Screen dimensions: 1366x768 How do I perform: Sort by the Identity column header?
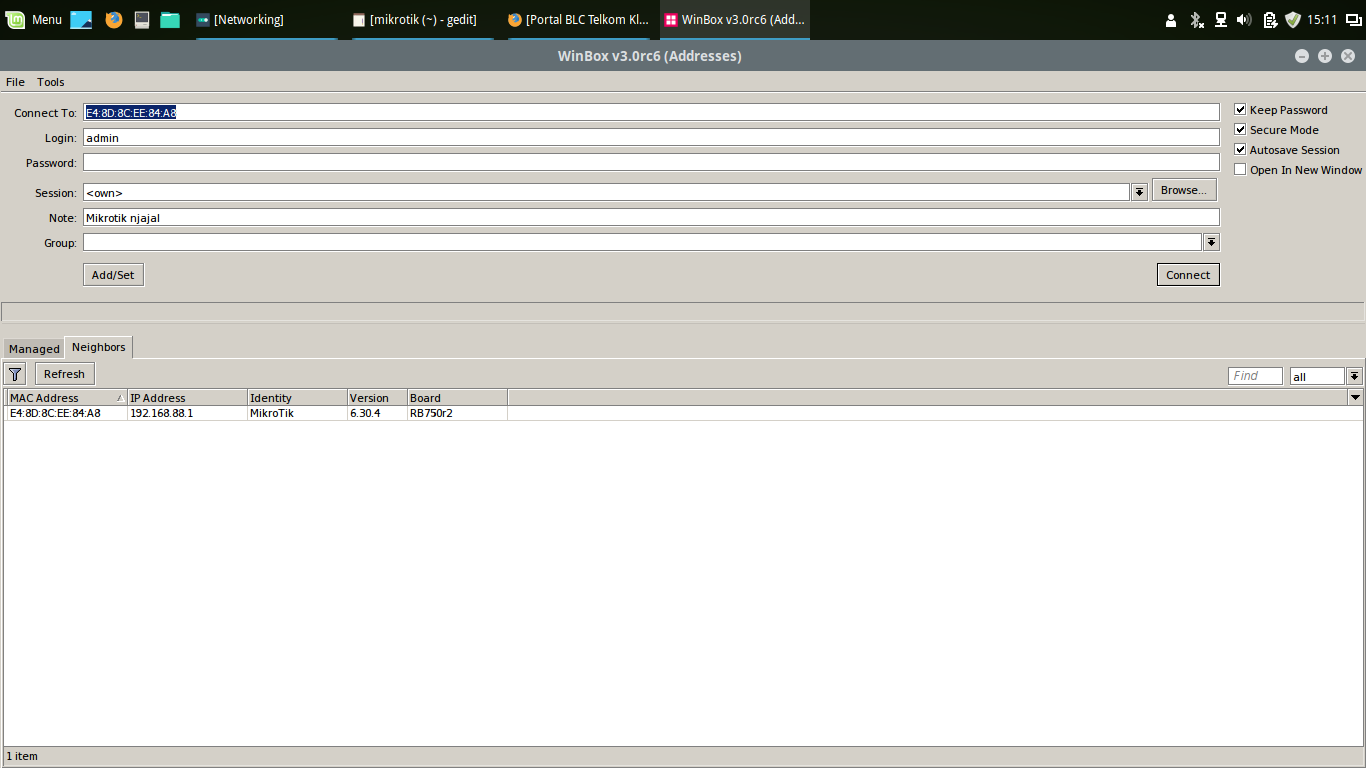297,398
